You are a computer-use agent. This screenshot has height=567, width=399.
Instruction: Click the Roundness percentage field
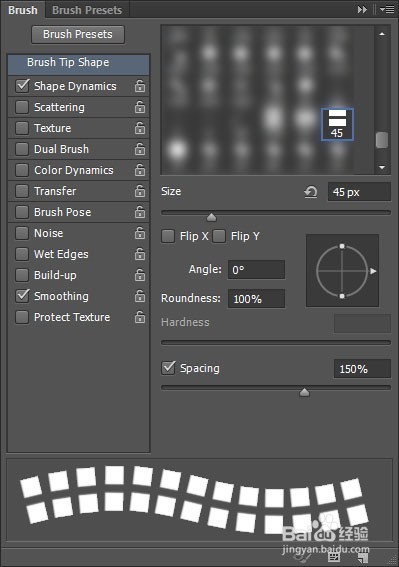[x=256, y=299]
